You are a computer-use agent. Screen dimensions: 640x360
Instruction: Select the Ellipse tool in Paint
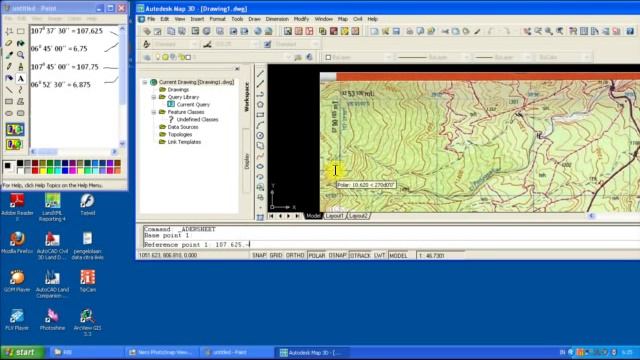(9, 113)
